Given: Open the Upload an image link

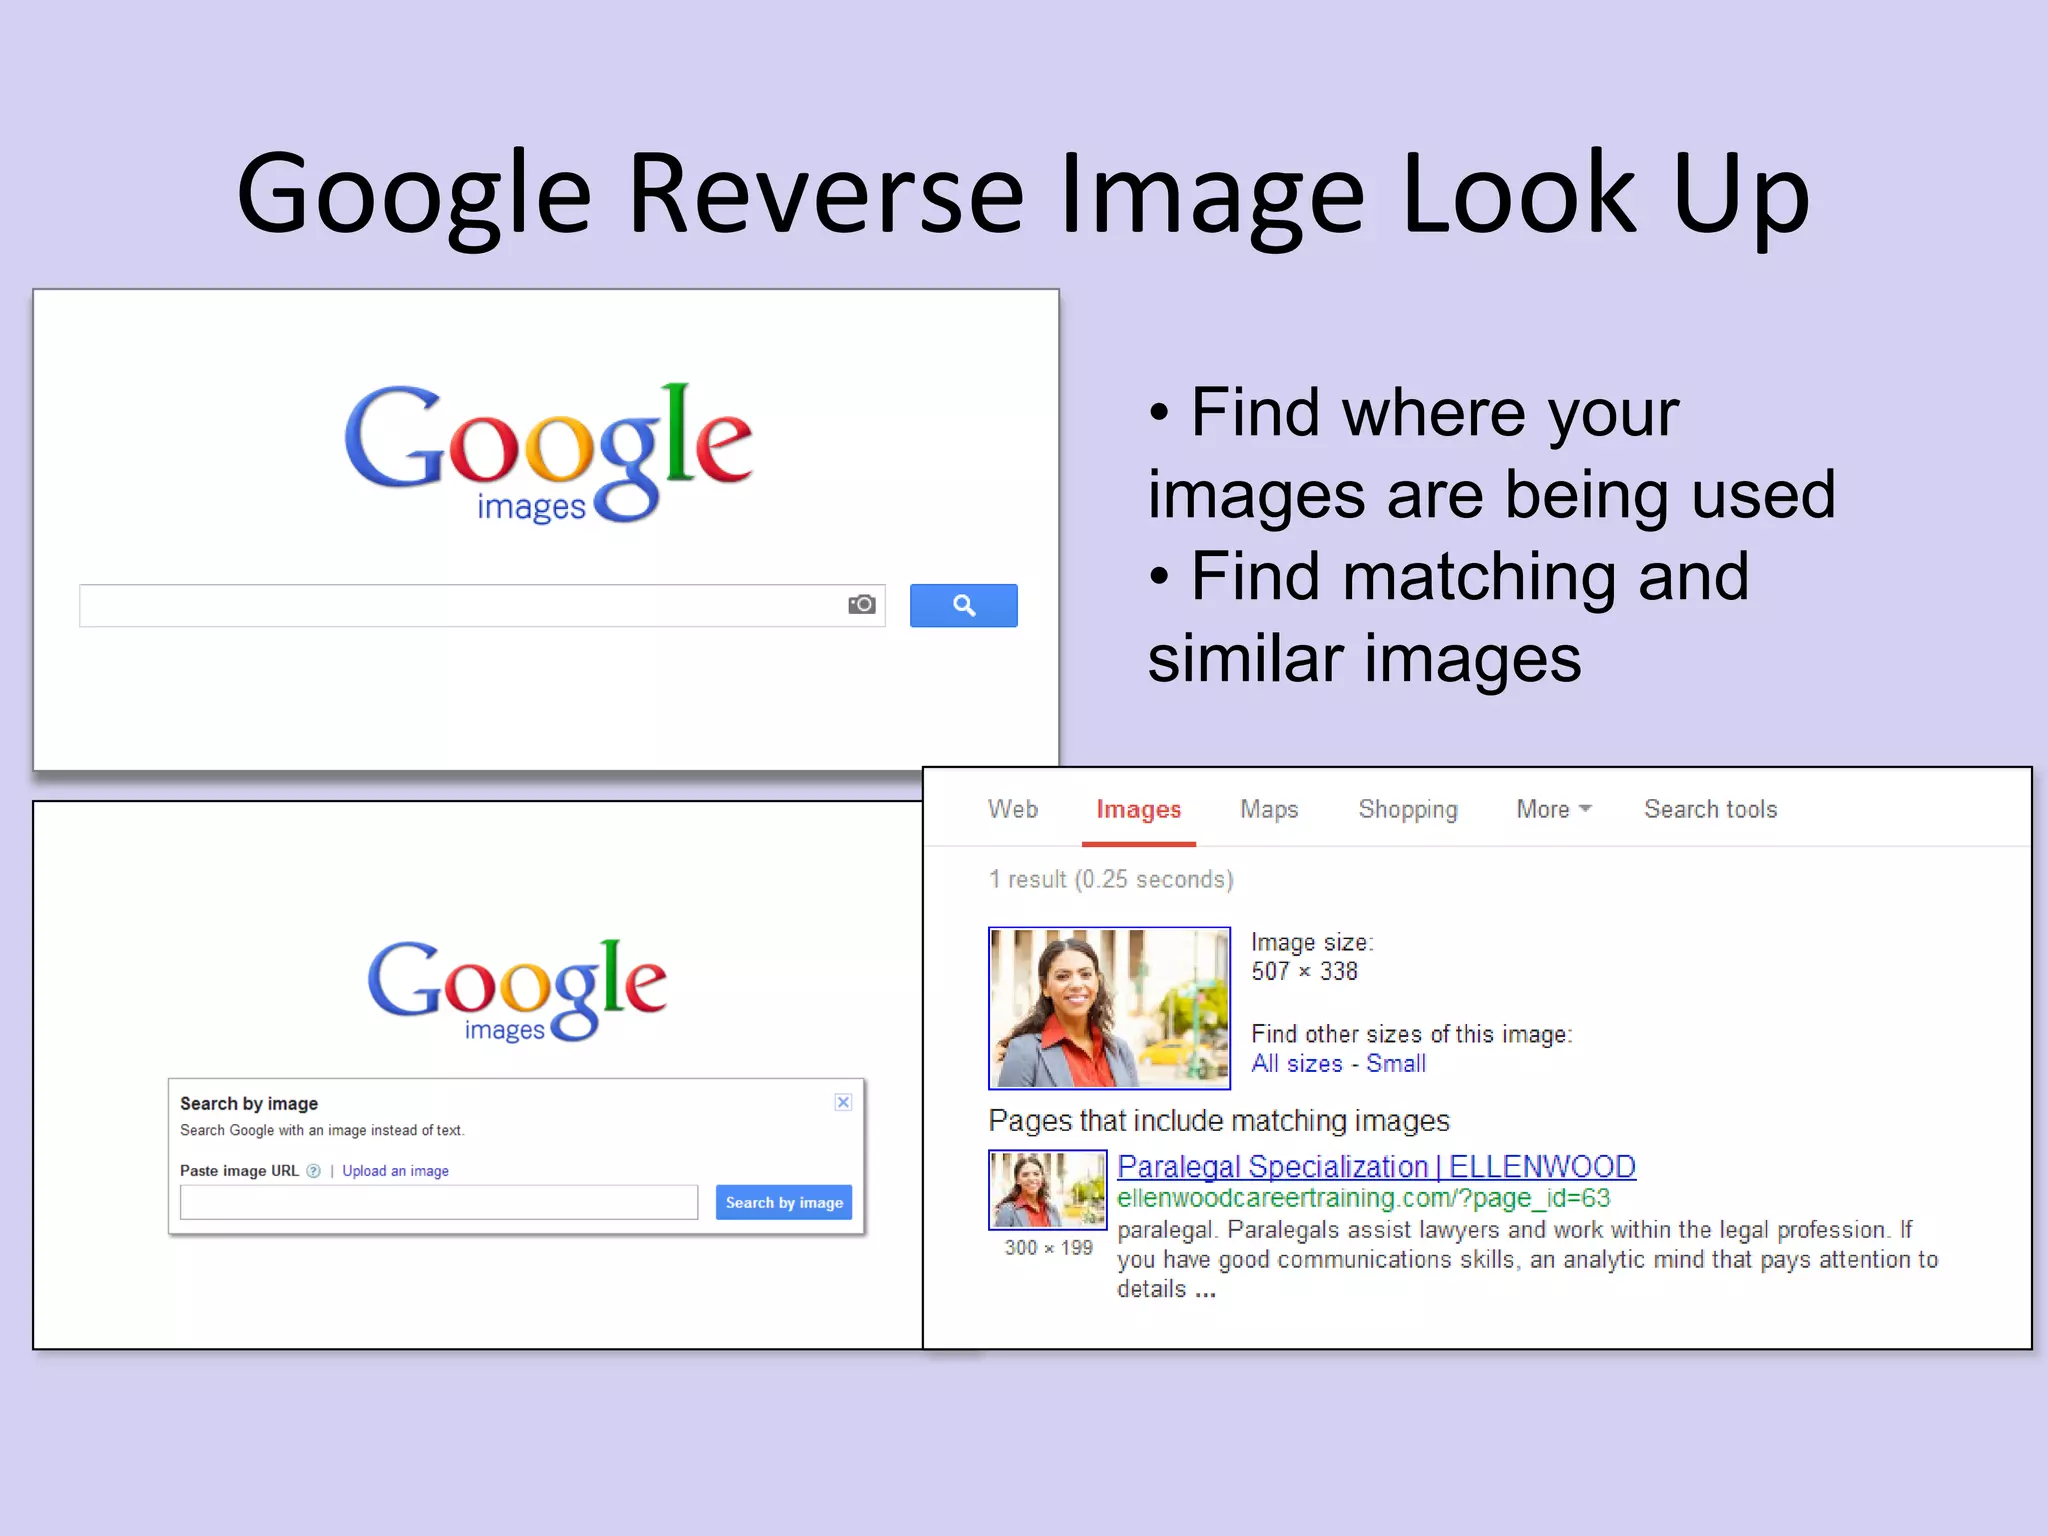Looking at the screenshot, I should (x=395, y=1171).
